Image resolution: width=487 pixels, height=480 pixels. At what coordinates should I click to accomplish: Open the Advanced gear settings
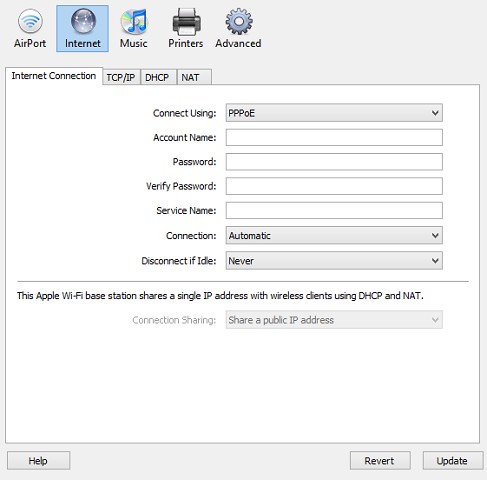coord(238,29)
